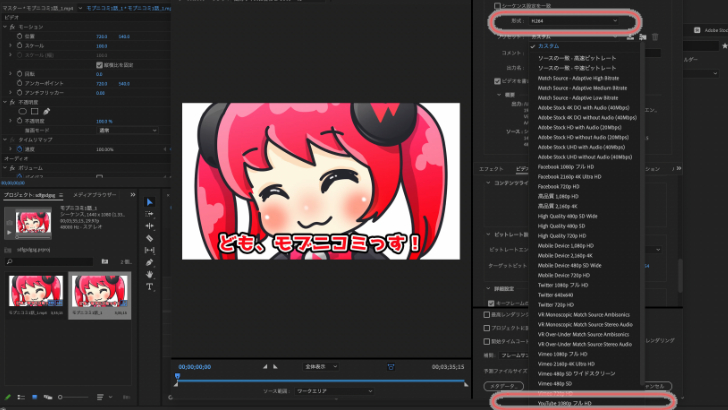Draw a free-form opacity mask with pen
728x410 pixels.
click(46, 111)
